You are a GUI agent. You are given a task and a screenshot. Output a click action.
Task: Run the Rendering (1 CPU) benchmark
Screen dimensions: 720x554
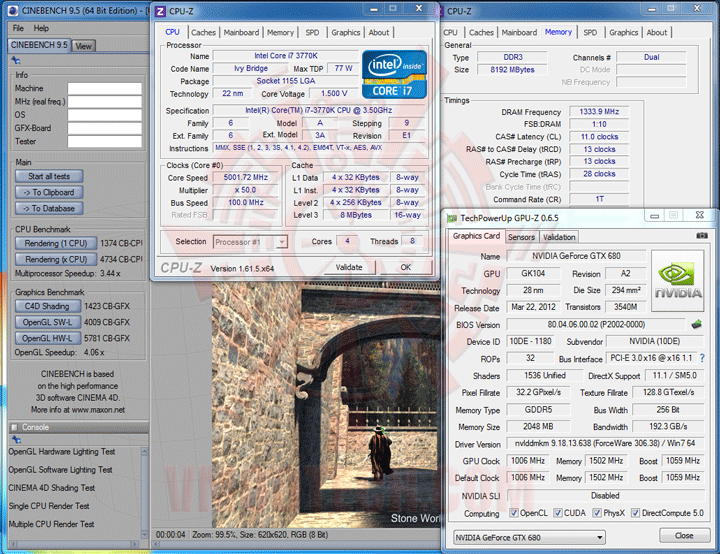56,243
